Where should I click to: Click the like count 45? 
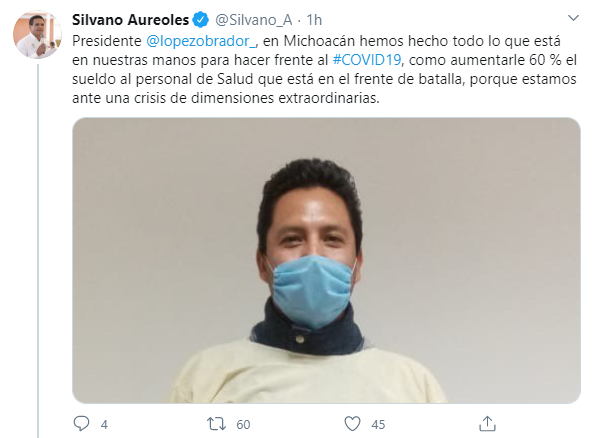click(x=378, y=425)
